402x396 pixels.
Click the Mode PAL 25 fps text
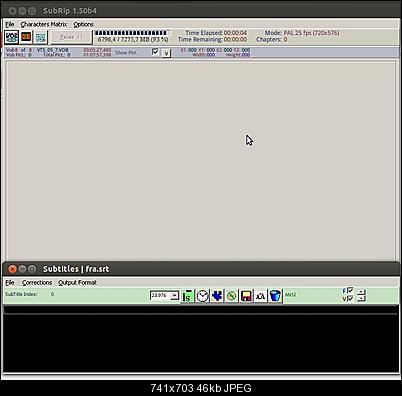pos(302,33)
